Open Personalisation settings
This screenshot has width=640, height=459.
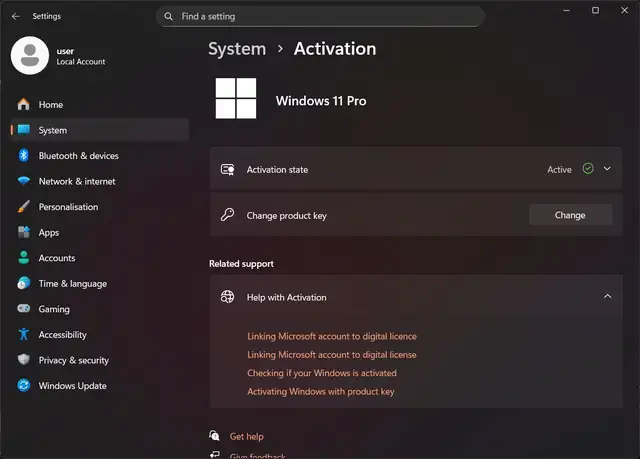pos(100,207)
